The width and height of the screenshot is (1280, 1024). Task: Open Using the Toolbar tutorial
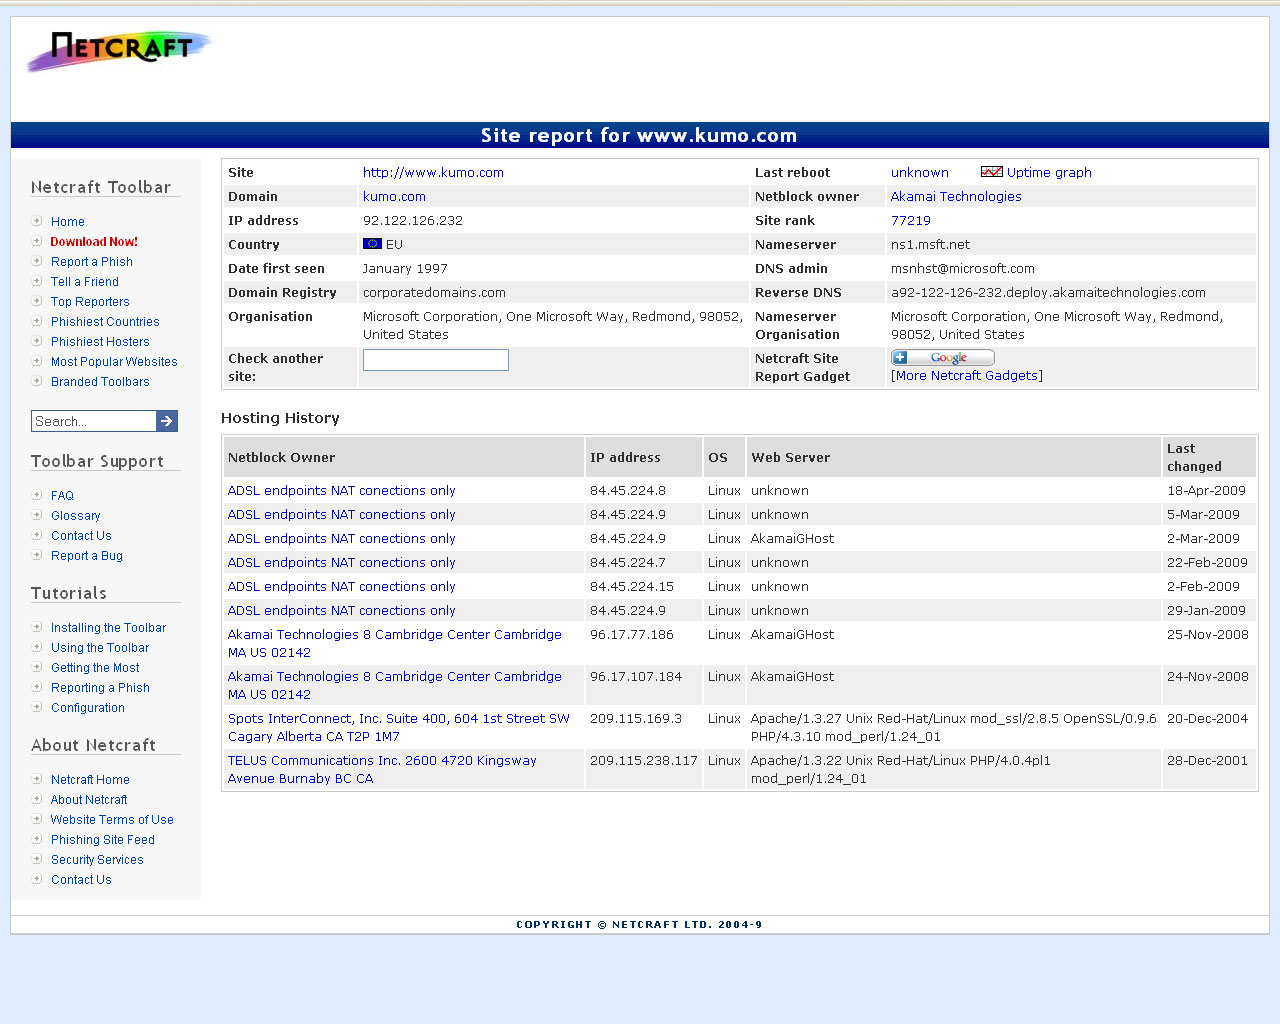100,648
